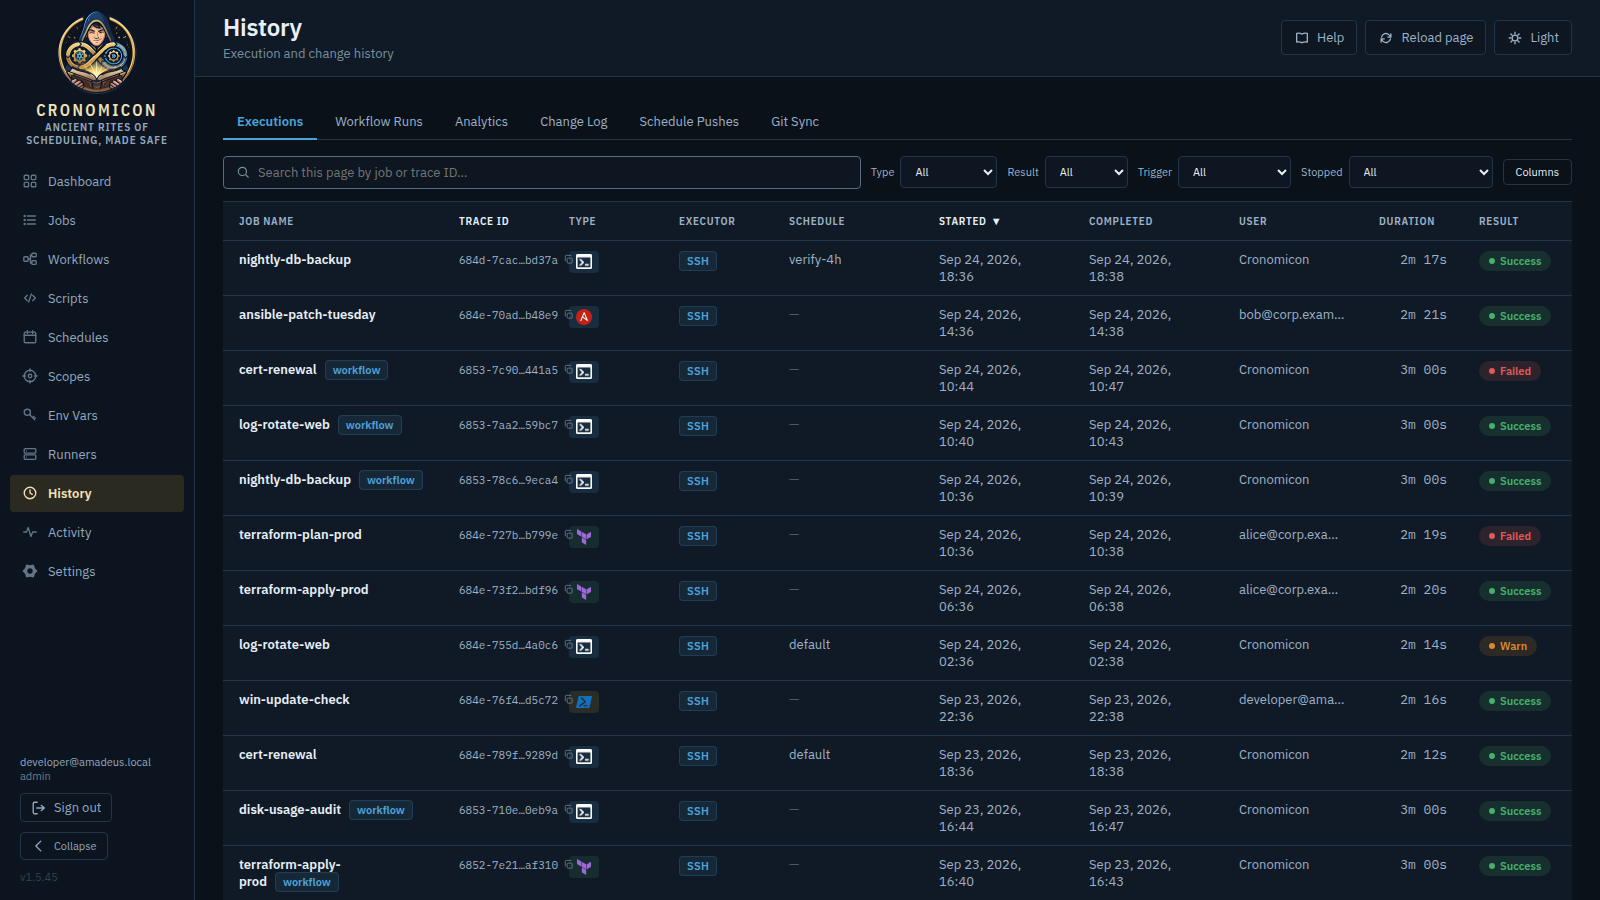Viewport: 1600px width, 900px height.
Task: Go to Workflows via its sidebar icon
Action: 30,259
